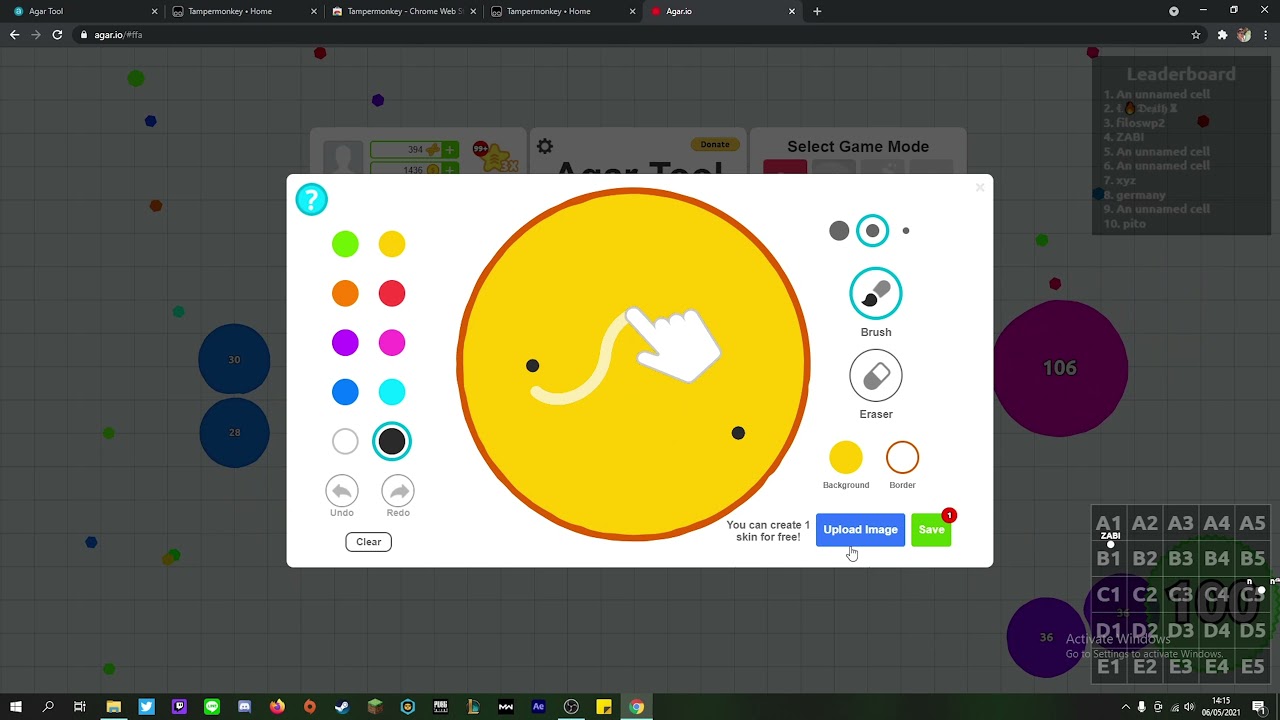Set the yellow Background color swatch
The width and height of the screenshot is (1280, 720).
(846, 458)
